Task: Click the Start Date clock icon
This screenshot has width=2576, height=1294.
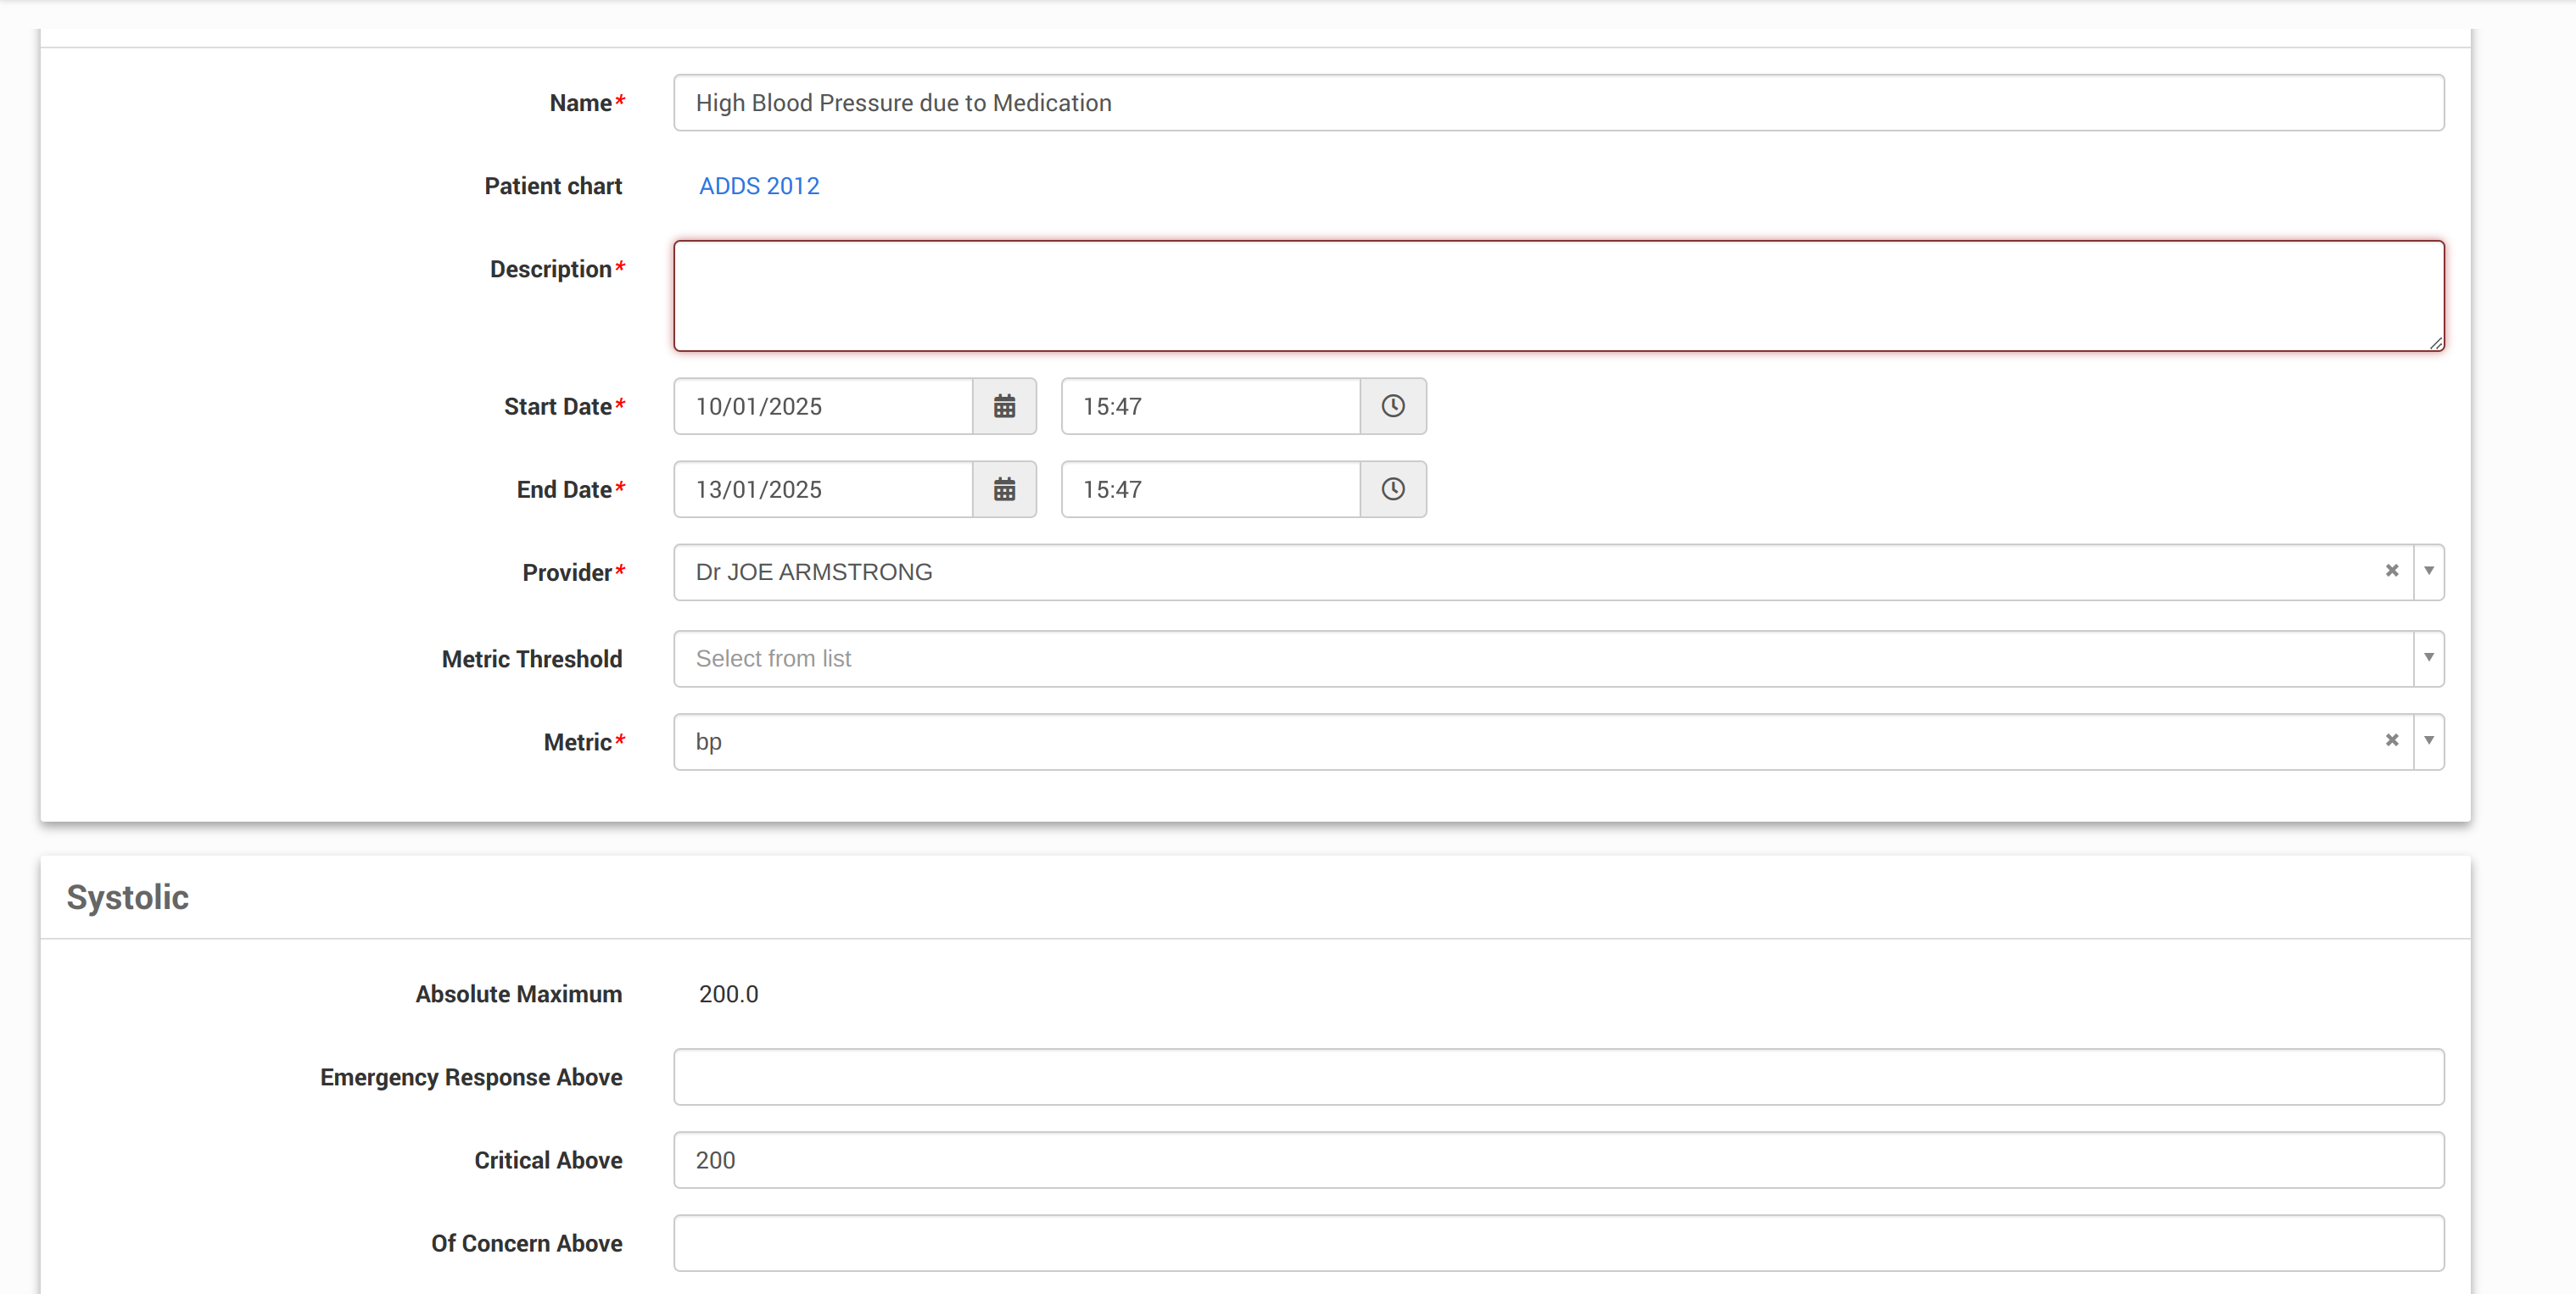Action: (x=1392, y=406)
